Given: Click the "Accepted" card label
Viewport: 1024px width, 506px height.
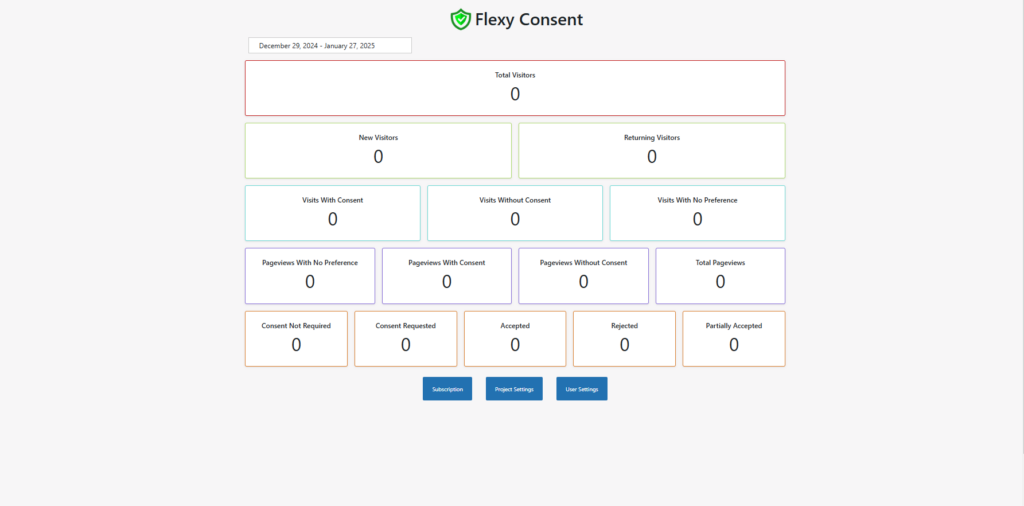Looking at the screenshot, I should tap(515, 326).
